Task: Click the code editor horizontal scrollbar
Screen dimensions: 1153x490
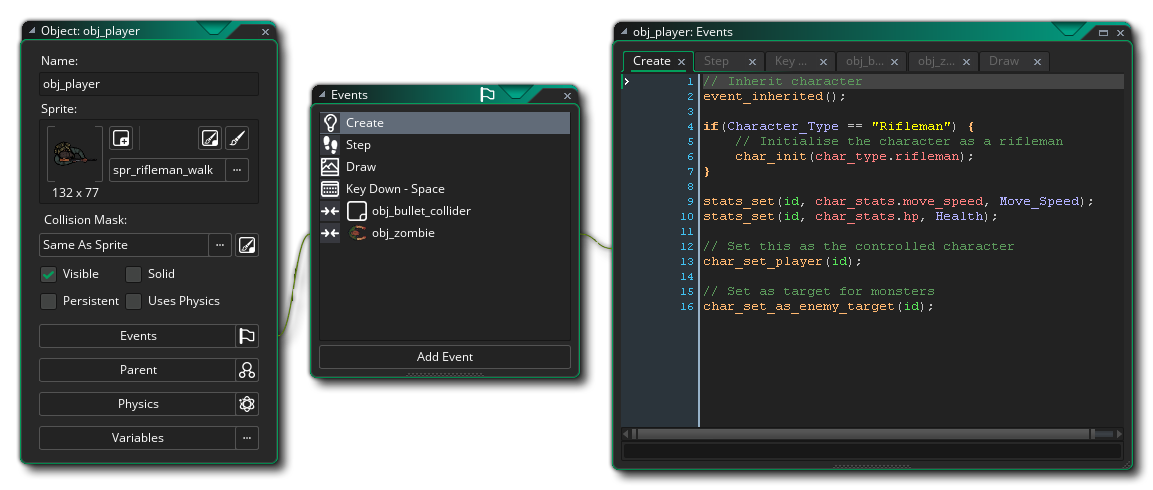Action: click(x=860, y=434)
